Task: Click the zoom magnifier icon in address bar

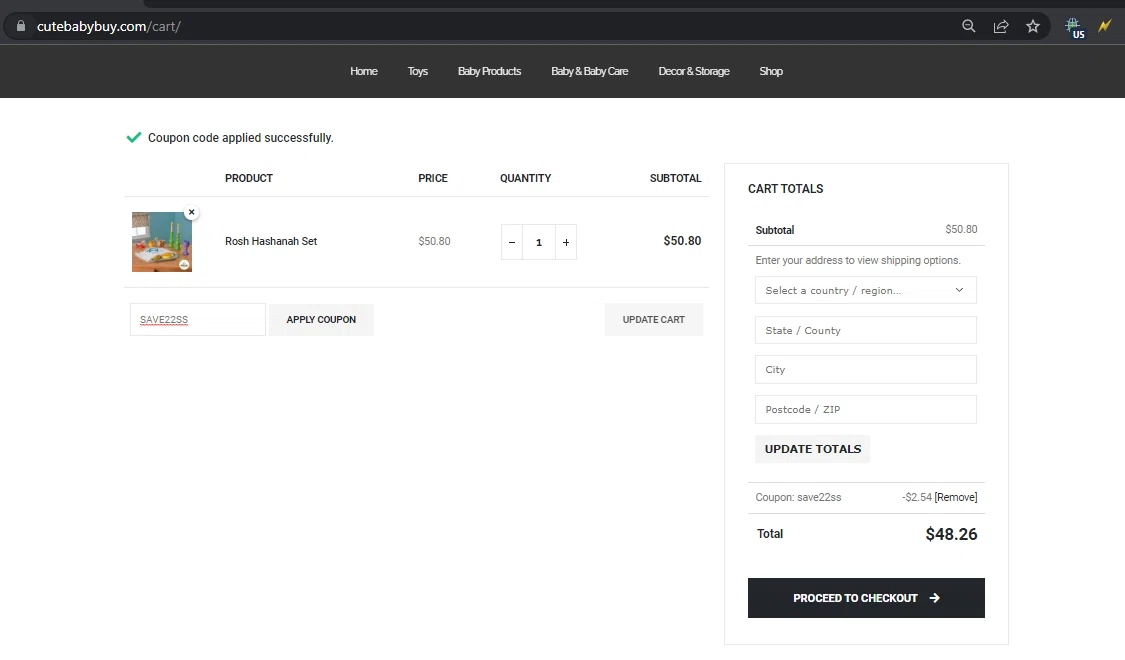Action: coord(969,27)
